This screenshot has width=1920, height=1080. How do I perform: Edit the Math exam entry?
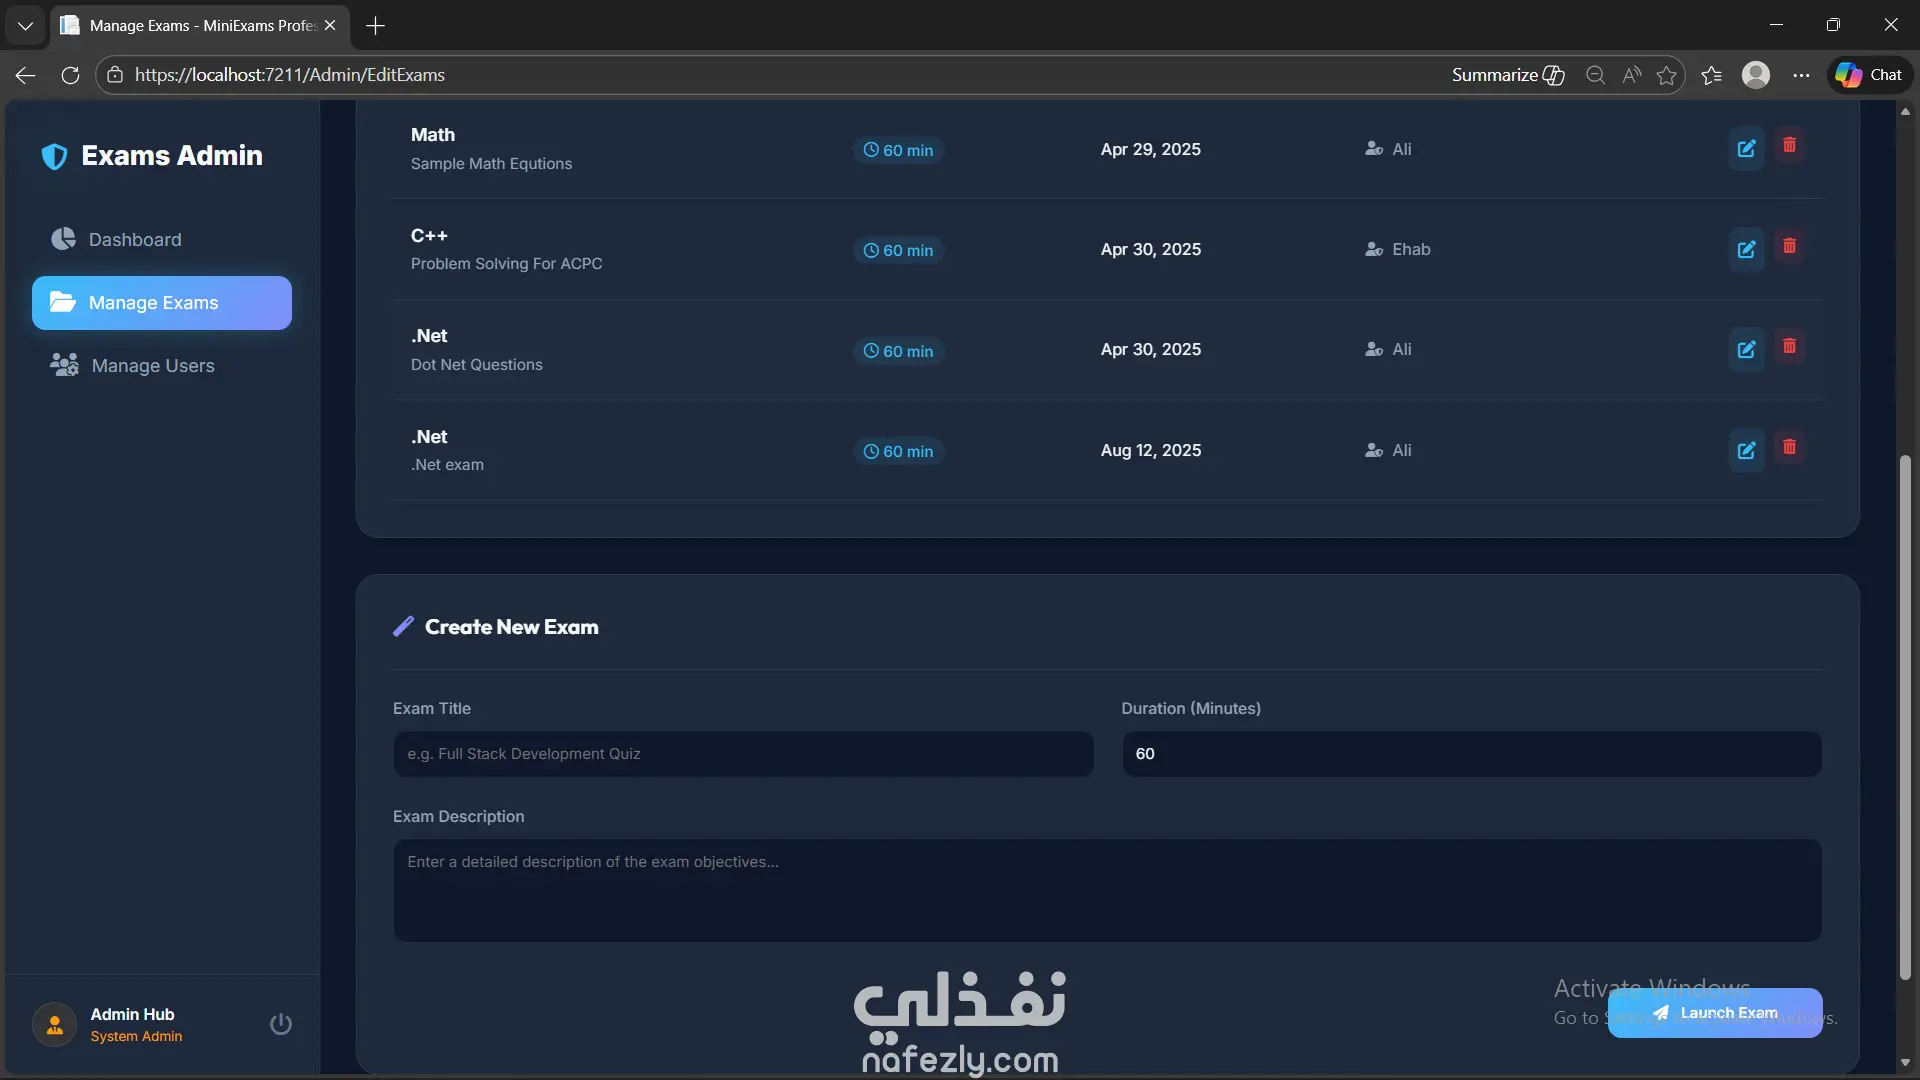[x=1746, y=149]
